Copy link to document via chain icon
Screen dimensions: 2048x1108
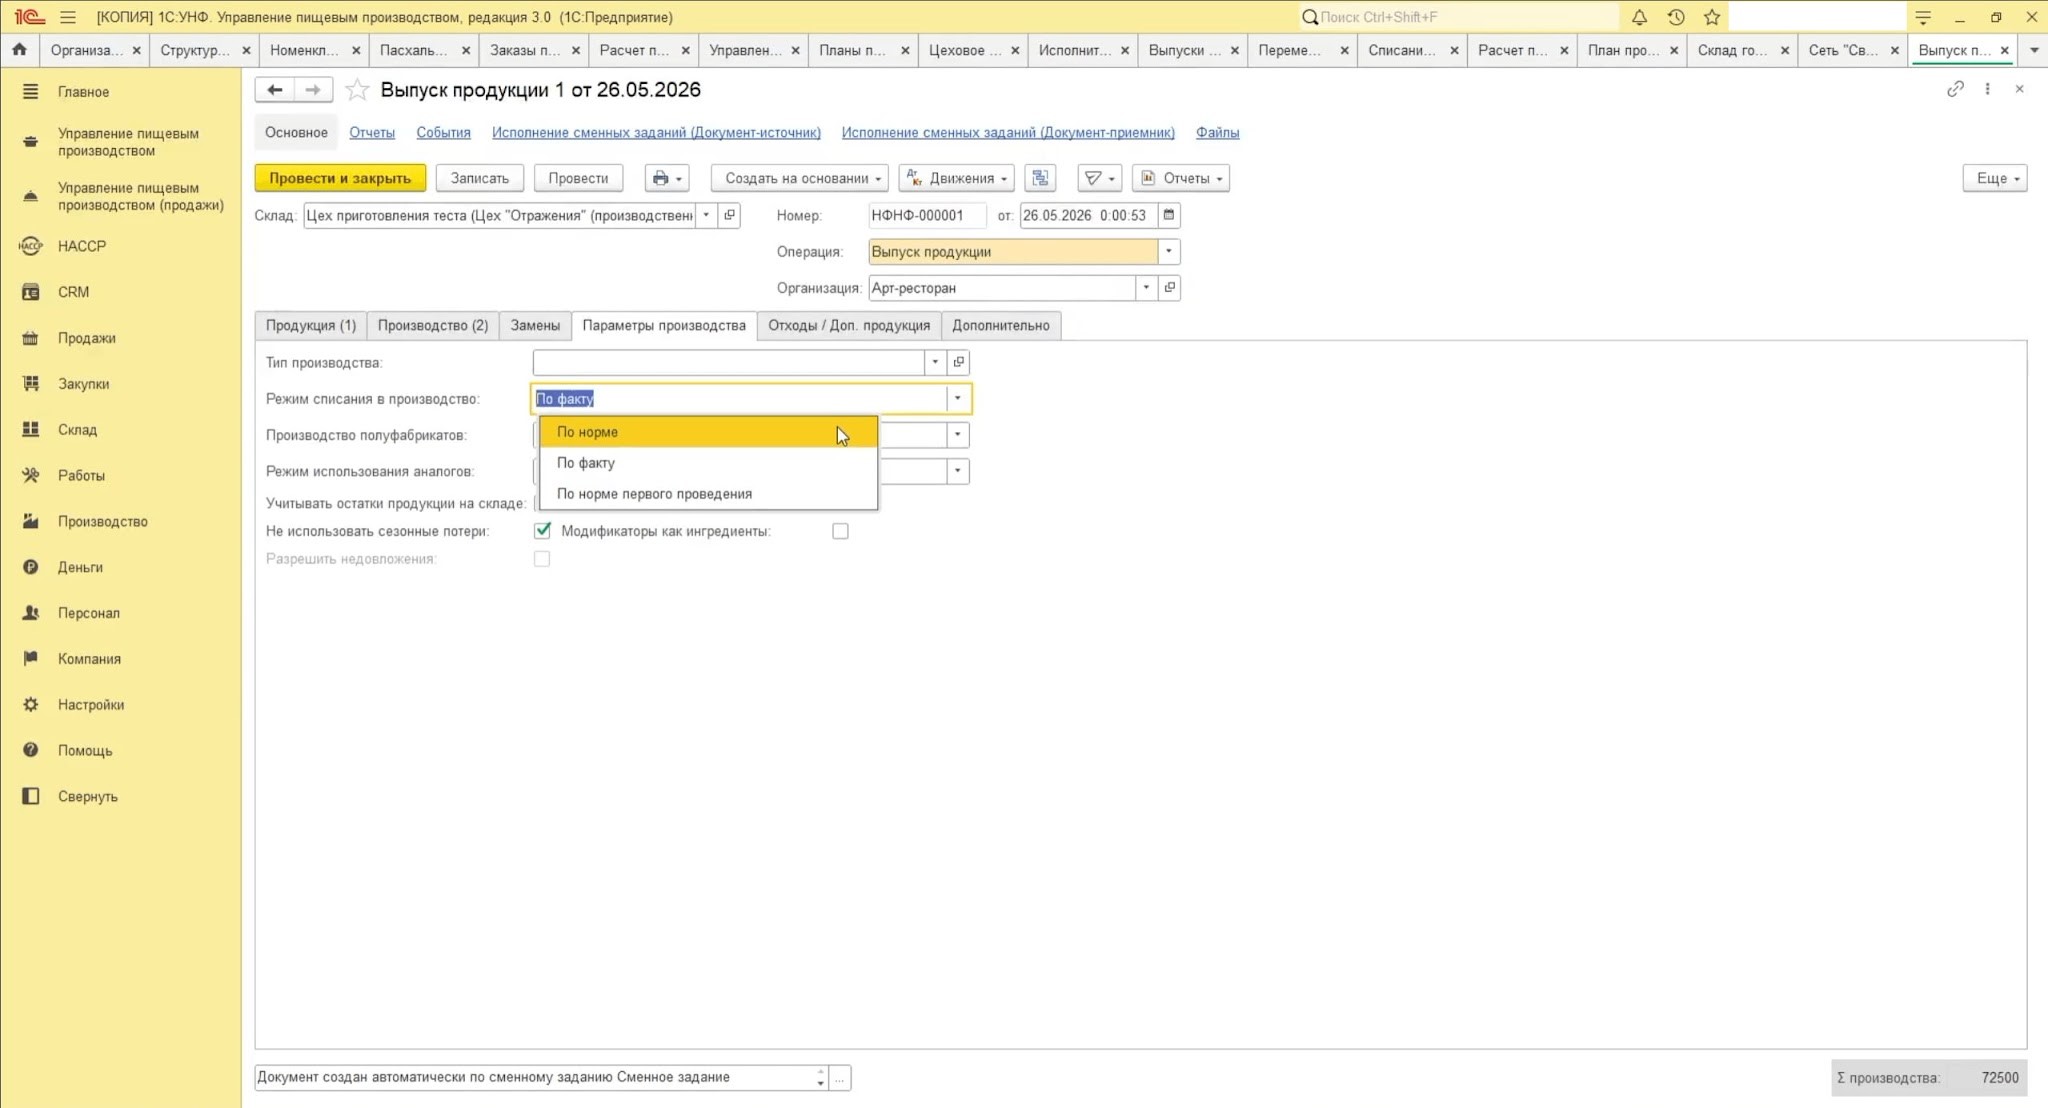[1955, 89]
